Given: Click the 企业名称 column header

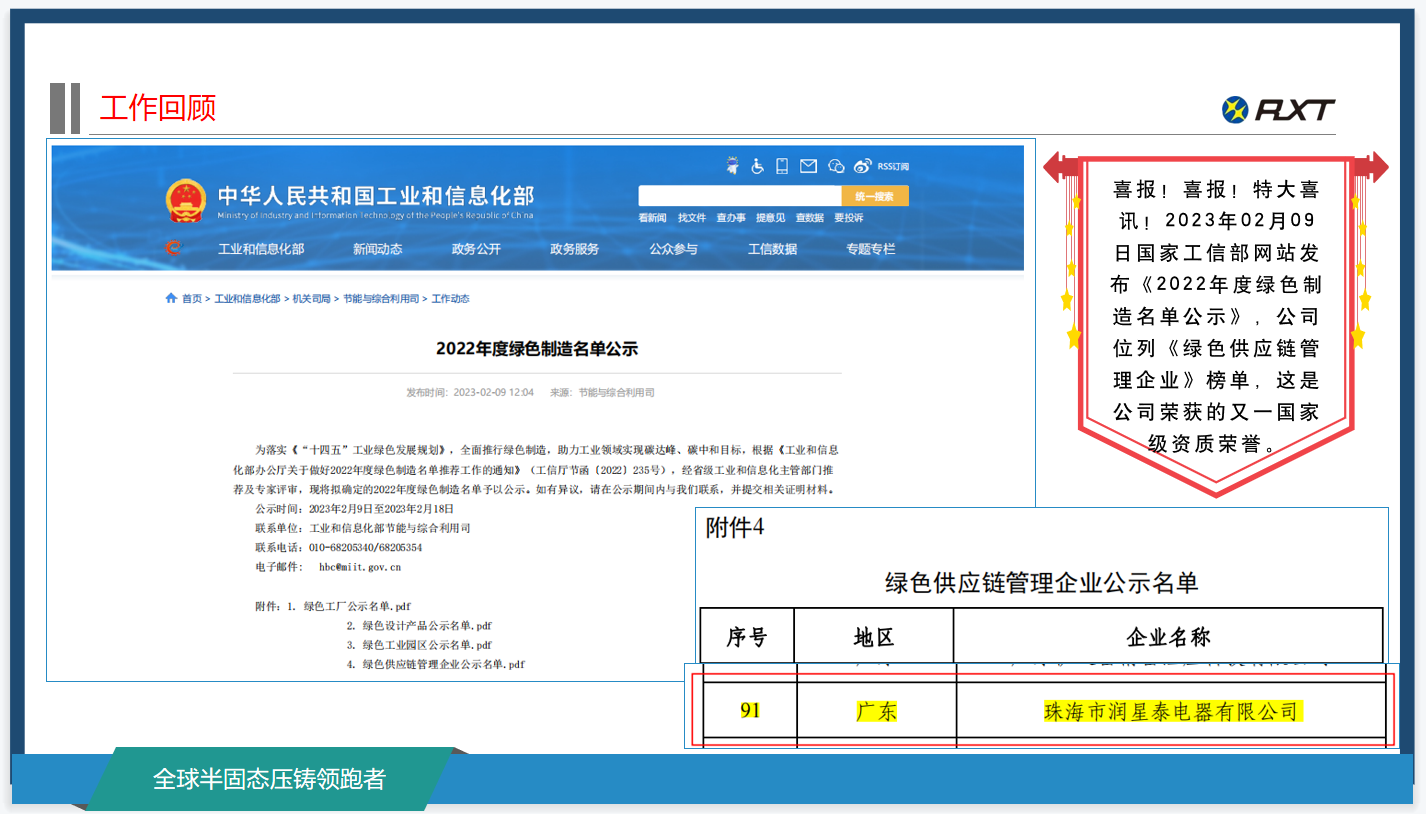Looking at the screenshot, I should (1169, 636).
